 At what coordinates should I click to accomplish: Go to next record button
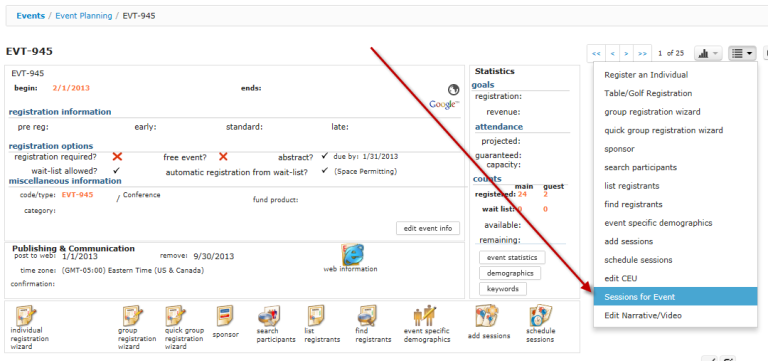(626, 53)
